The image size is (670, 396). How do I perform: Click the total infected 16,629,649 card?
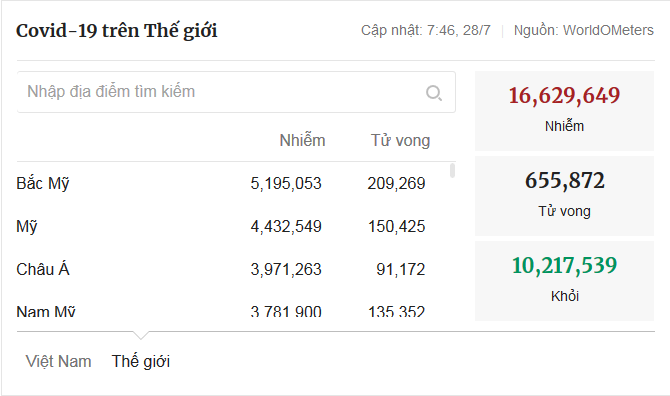(564, 111)
